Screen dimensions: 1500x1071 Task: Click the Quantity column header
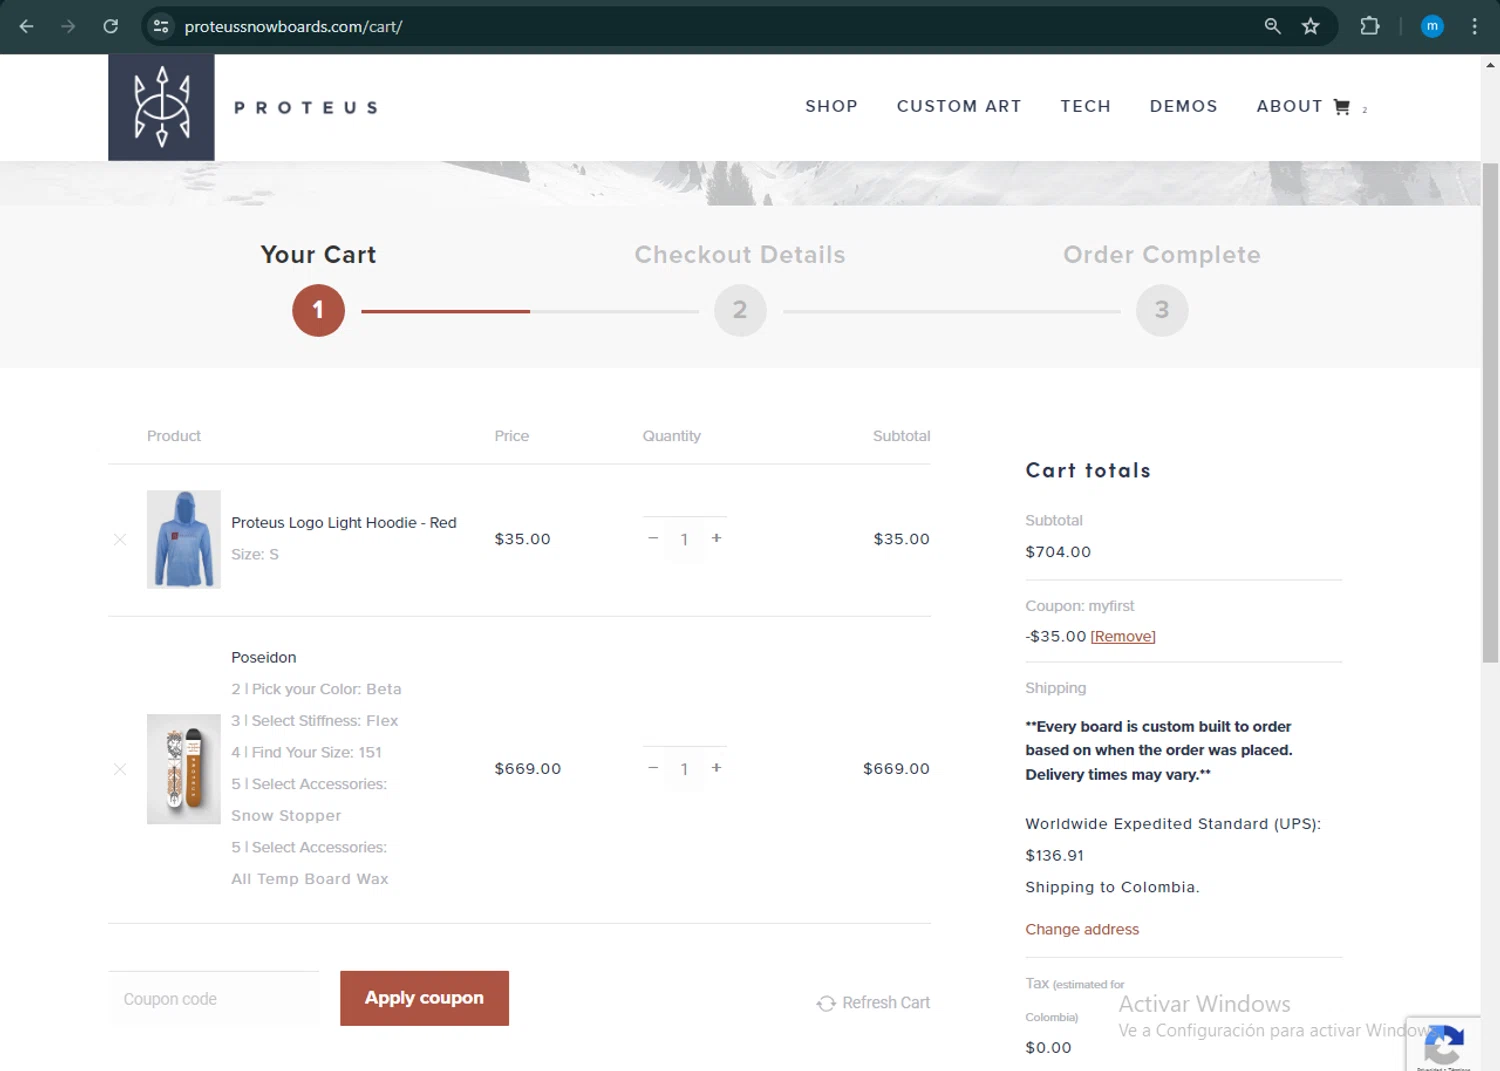click(671, 436)
